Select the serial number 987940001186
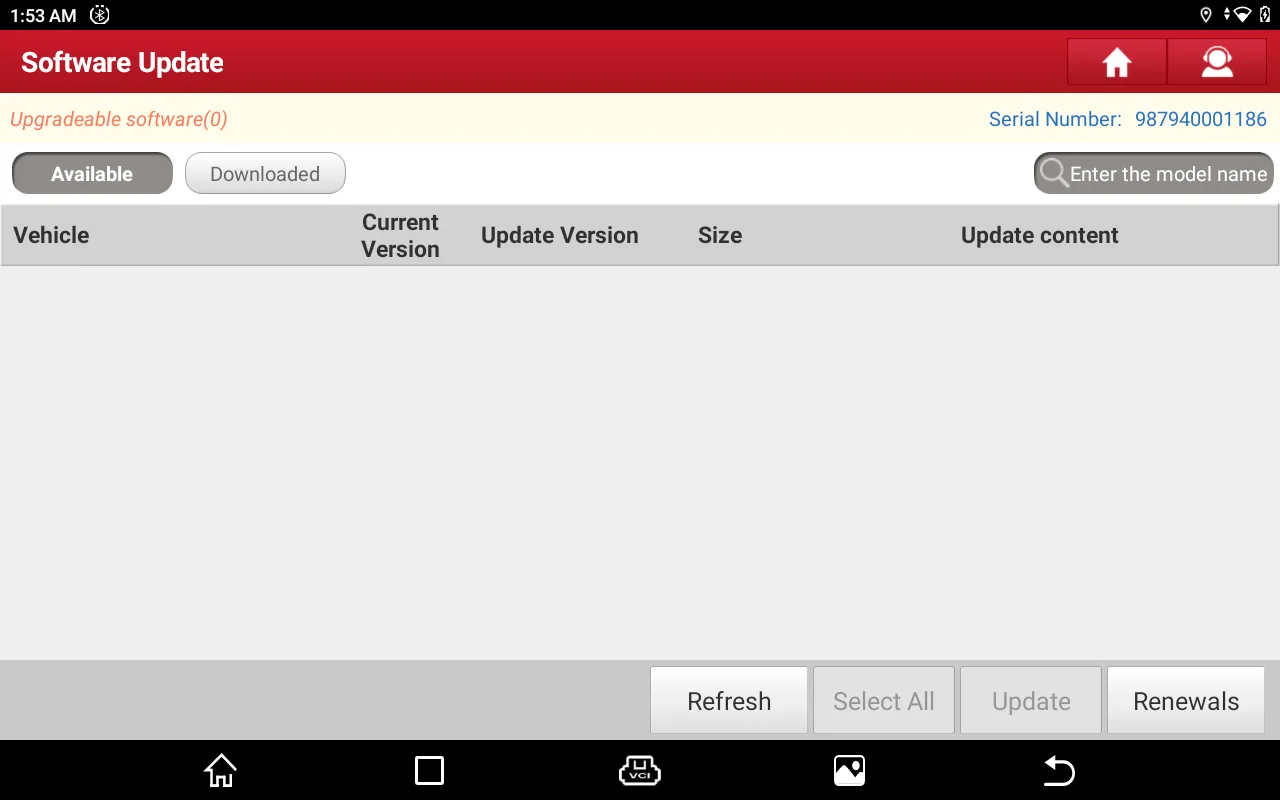 pyautogui.click(x=1201, y=119)
